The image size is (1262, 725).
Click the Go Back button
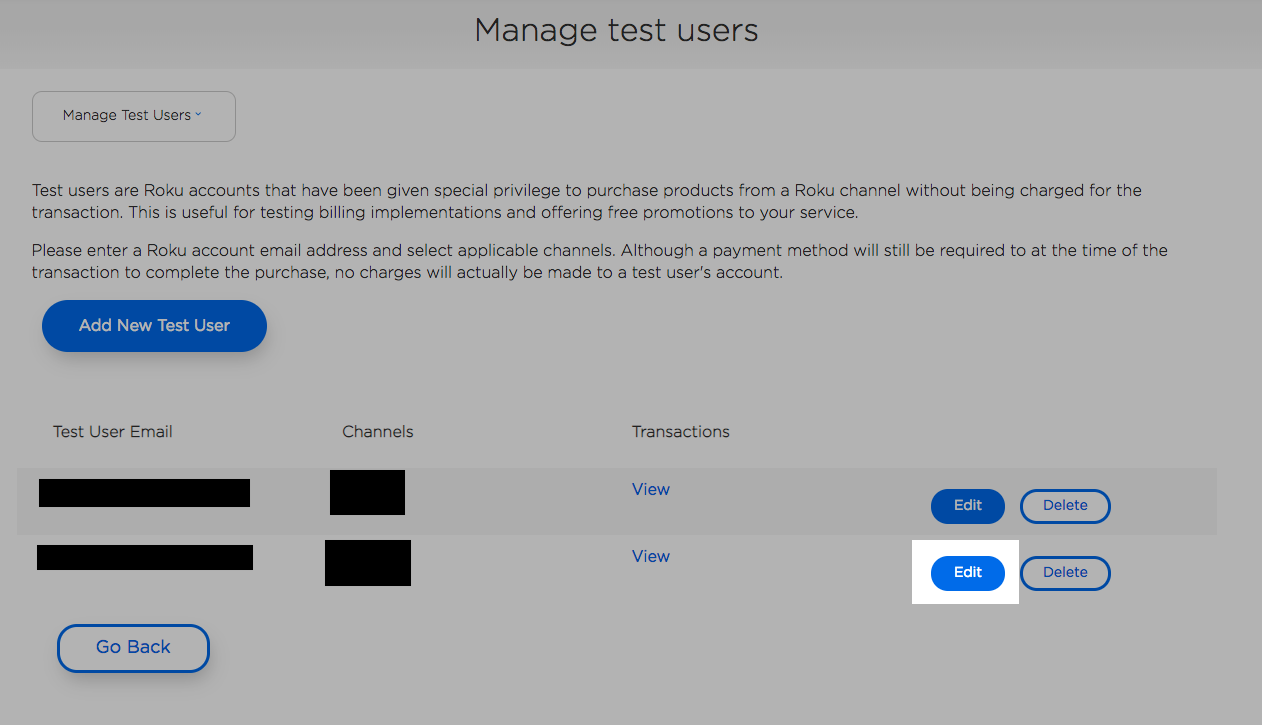pyautogui.click(x=133, y=648)
